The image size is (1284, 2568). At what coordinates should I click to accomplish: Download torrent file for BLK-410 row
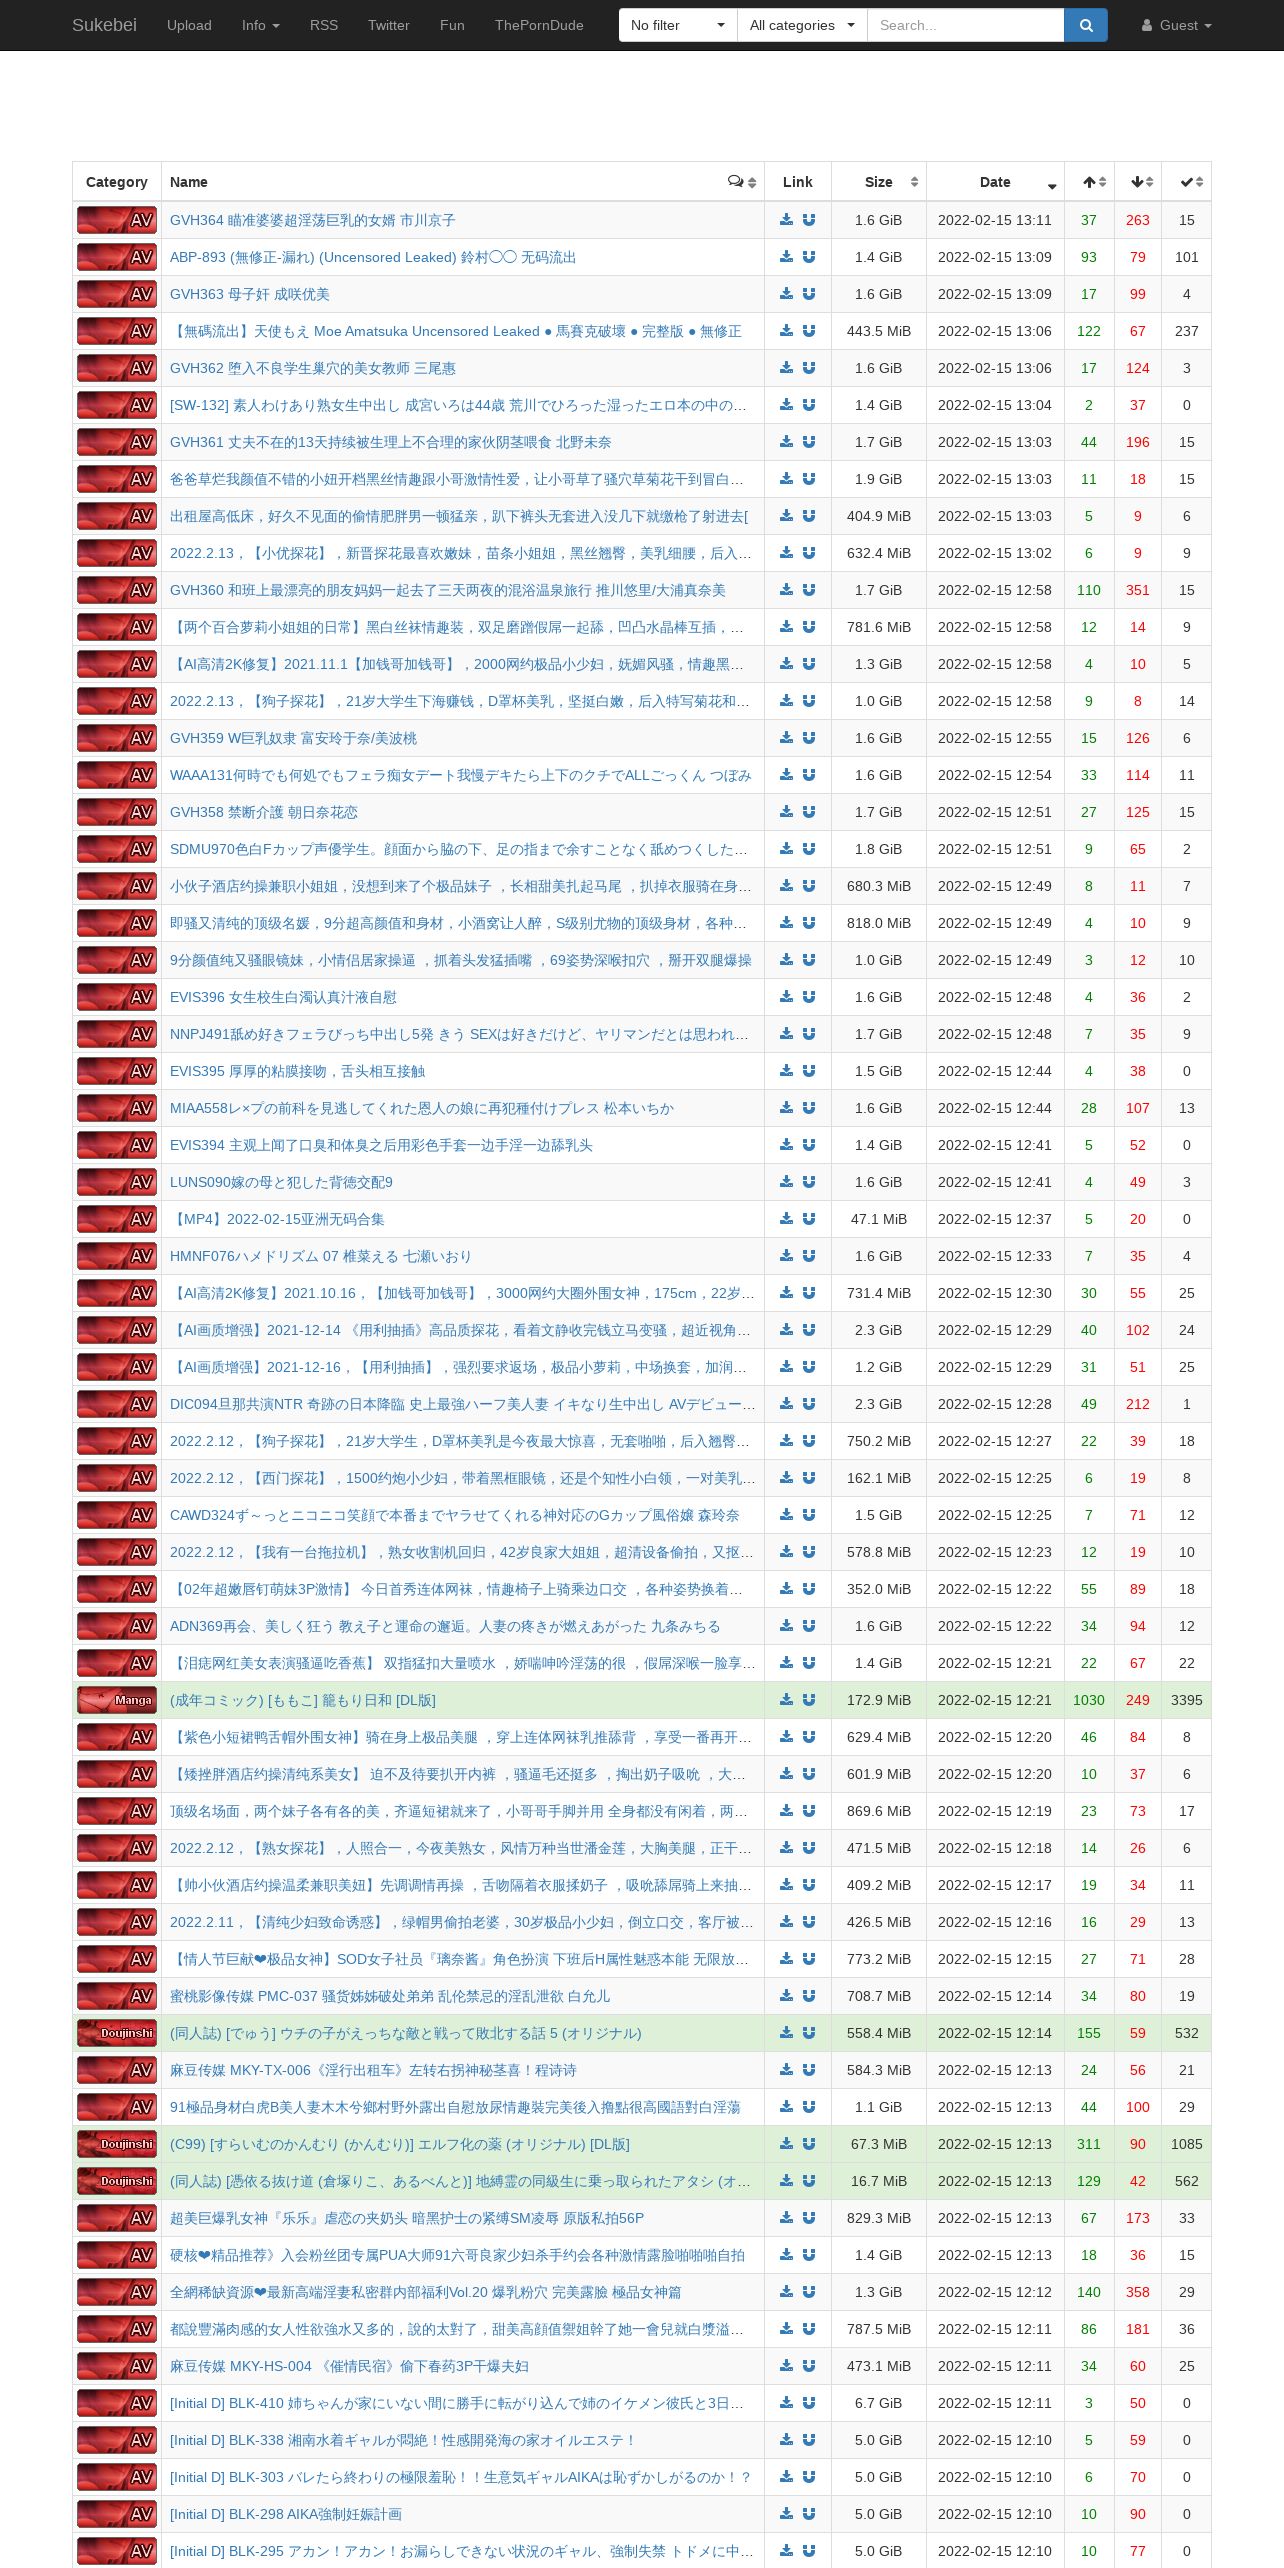coord(786,2403)
